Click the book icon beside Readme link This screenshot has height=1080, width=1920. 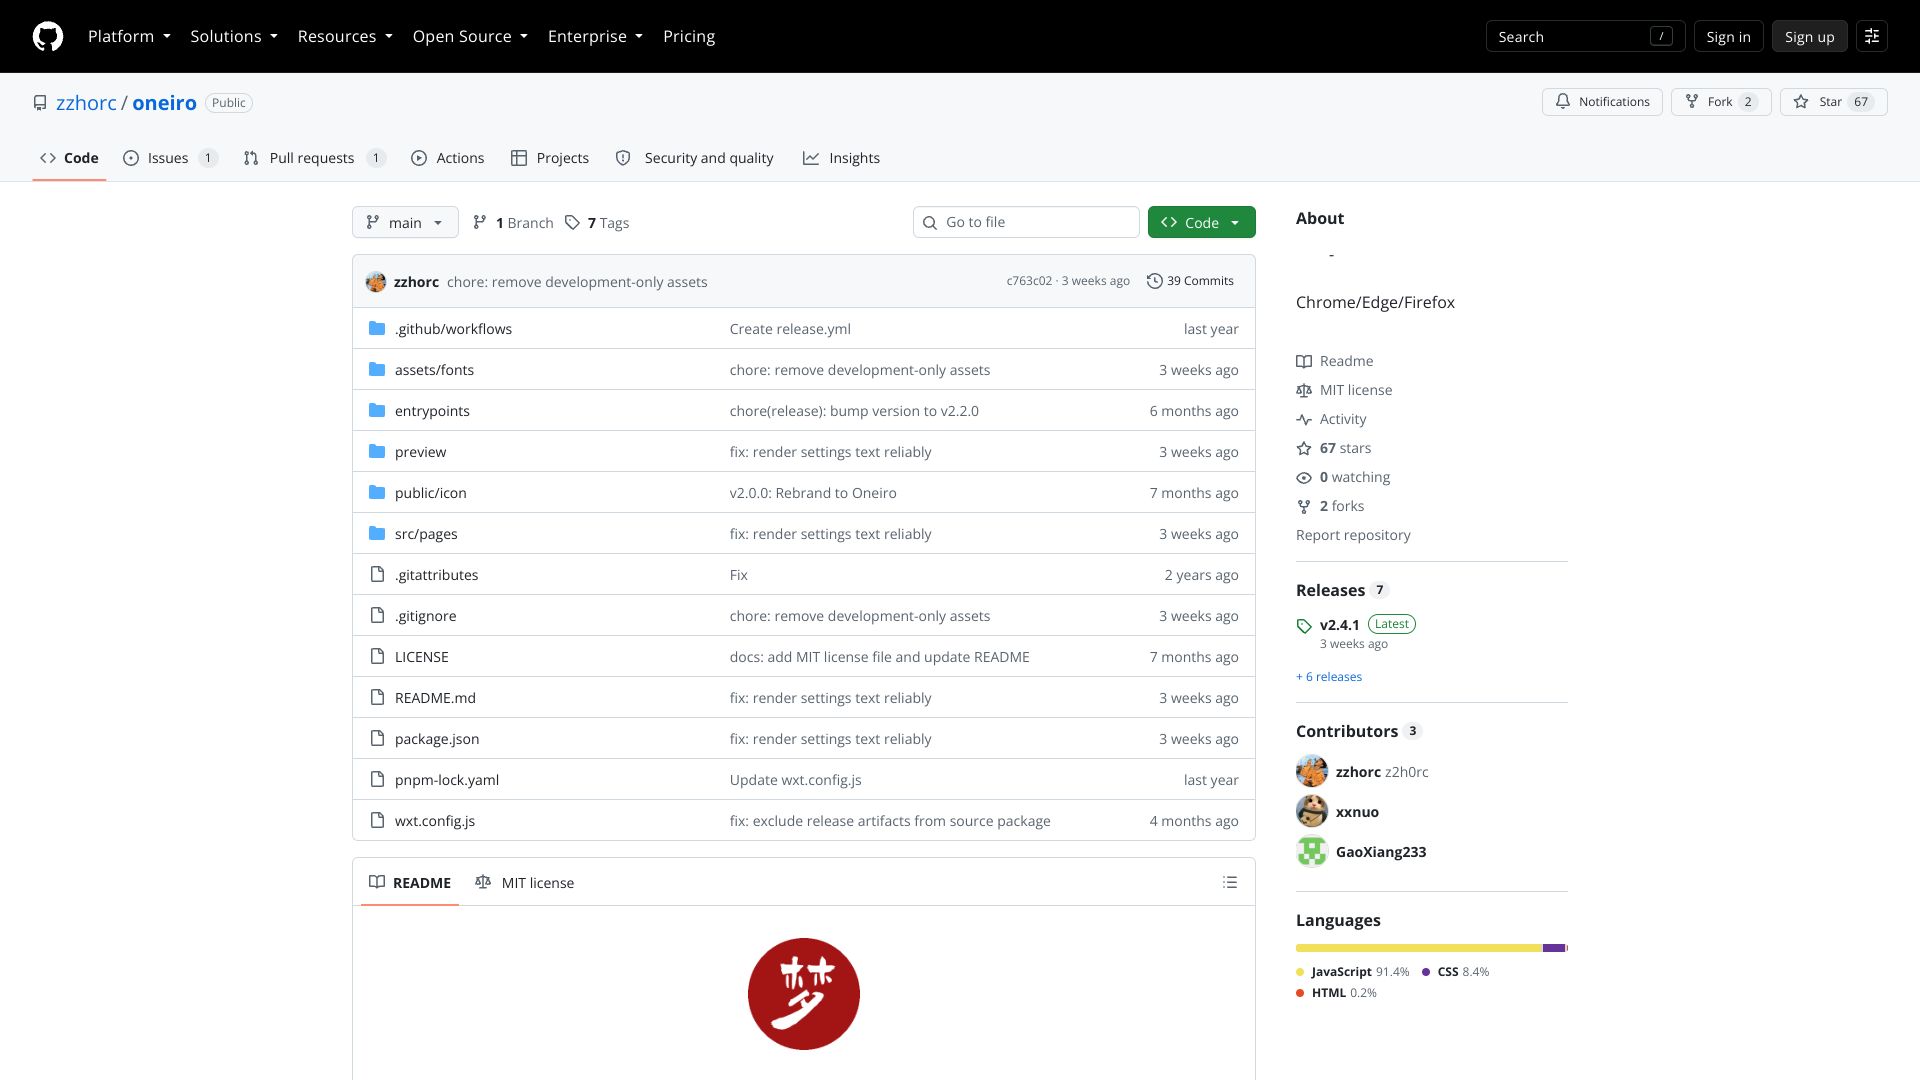(1304, 361)
